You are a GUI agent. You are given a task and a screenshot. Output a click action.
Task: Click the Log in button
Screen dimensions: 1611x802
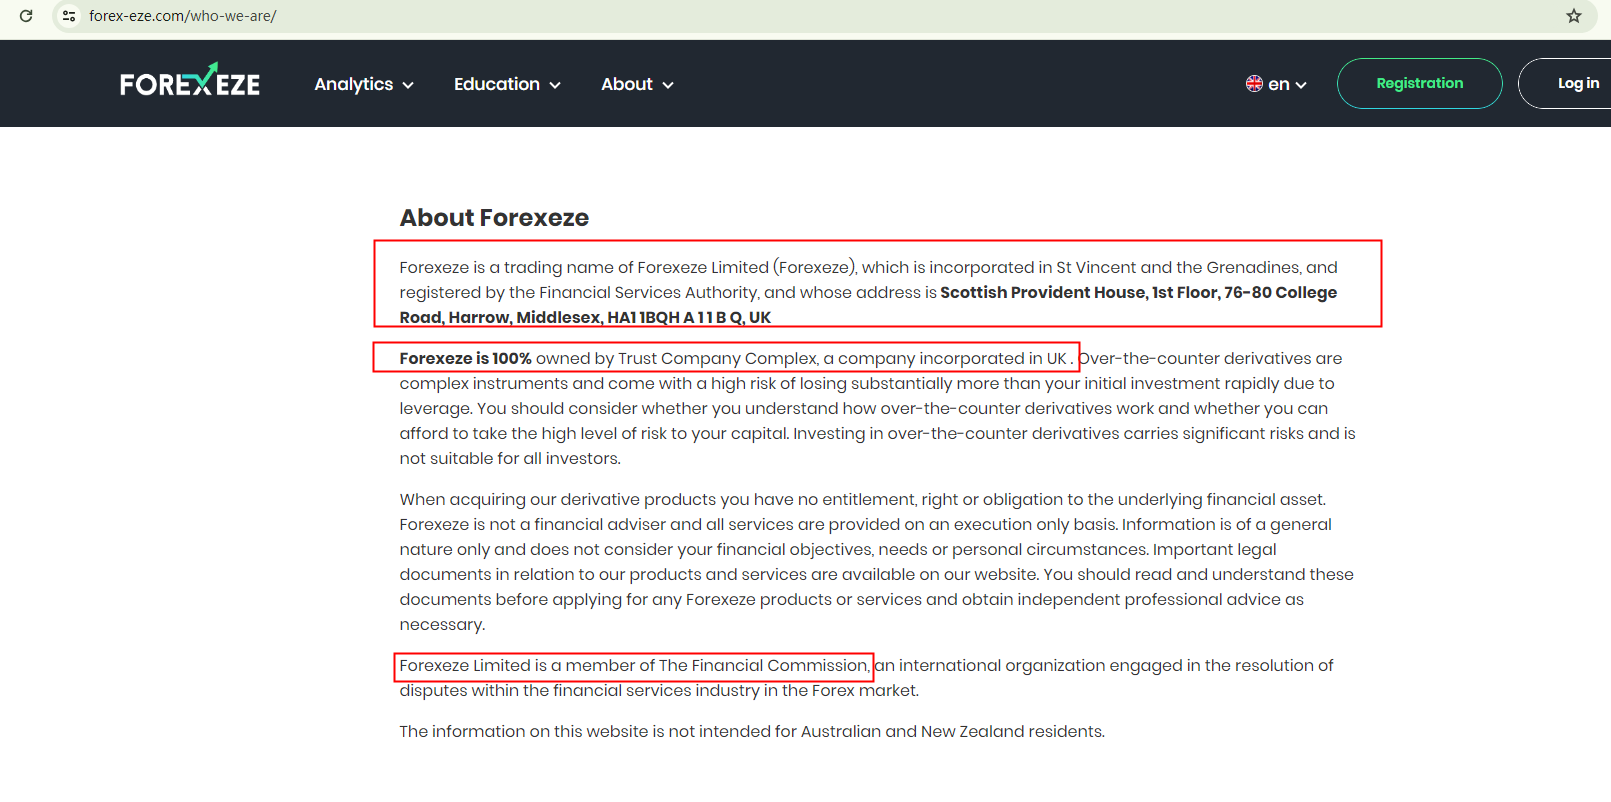coord(1566,83)
